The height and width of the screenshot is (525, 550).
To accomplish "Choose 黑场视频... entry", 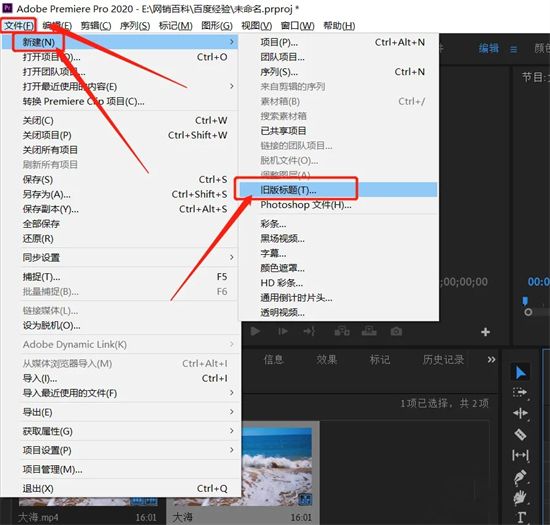I will 338,238.
